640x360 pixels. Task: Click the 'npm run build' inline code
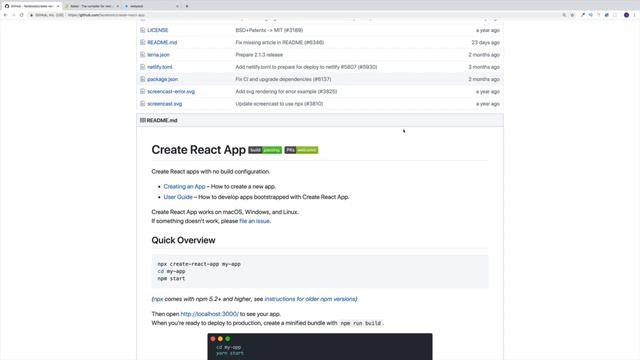coord(361,323)
